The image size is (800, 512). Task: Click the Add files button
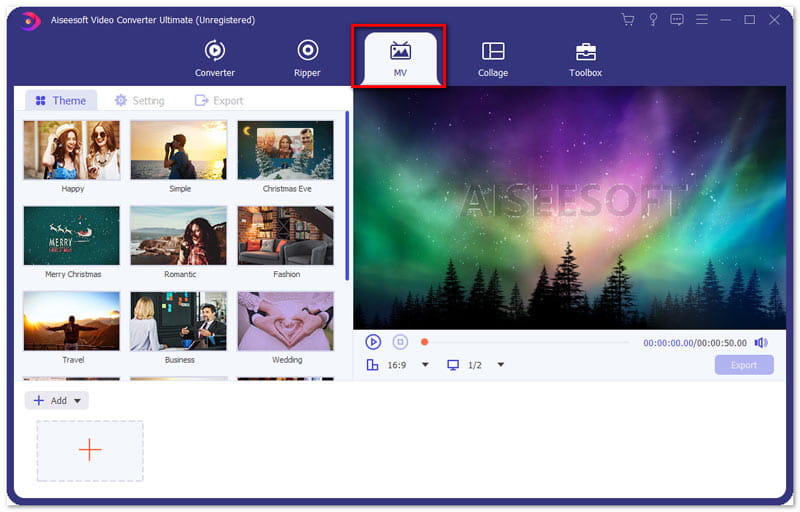pyautogui.click(x=50, y=400)
